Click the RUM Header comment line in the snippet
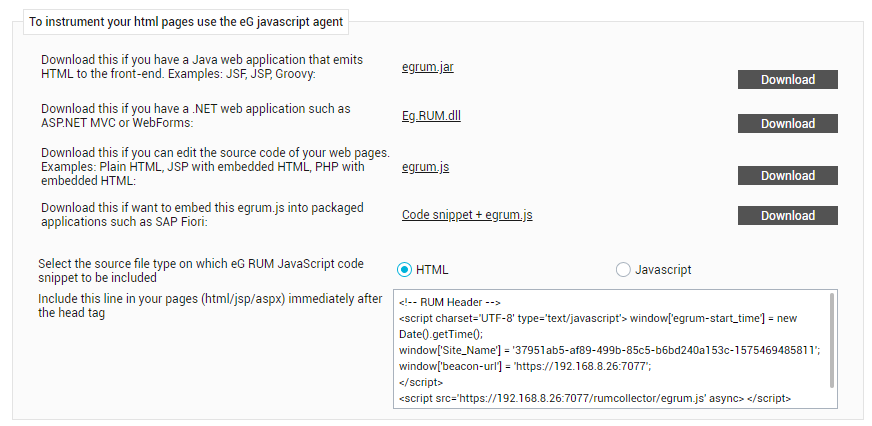 (450, 303)
